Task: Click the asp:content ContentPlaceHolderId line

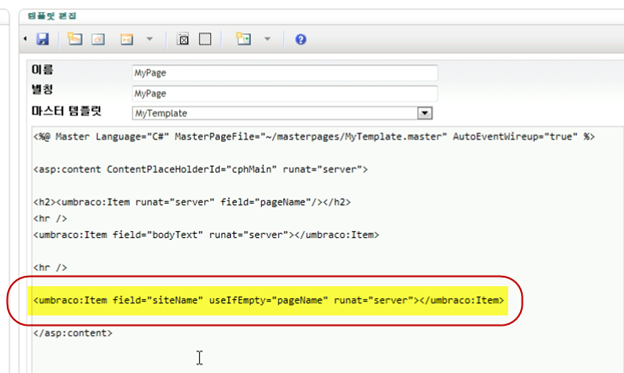Action: click(x=201, y=169)
